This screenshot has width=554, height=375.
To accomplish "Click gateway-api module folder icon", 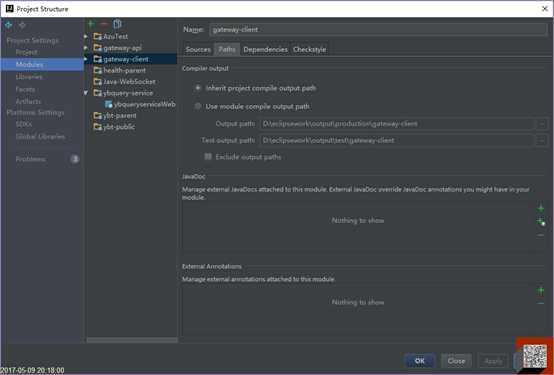I will tap(98, 48).
